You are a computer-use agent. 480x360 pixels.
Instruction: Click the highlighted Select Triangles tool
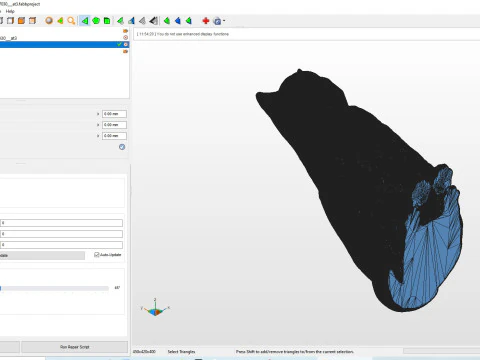point(85,21)
